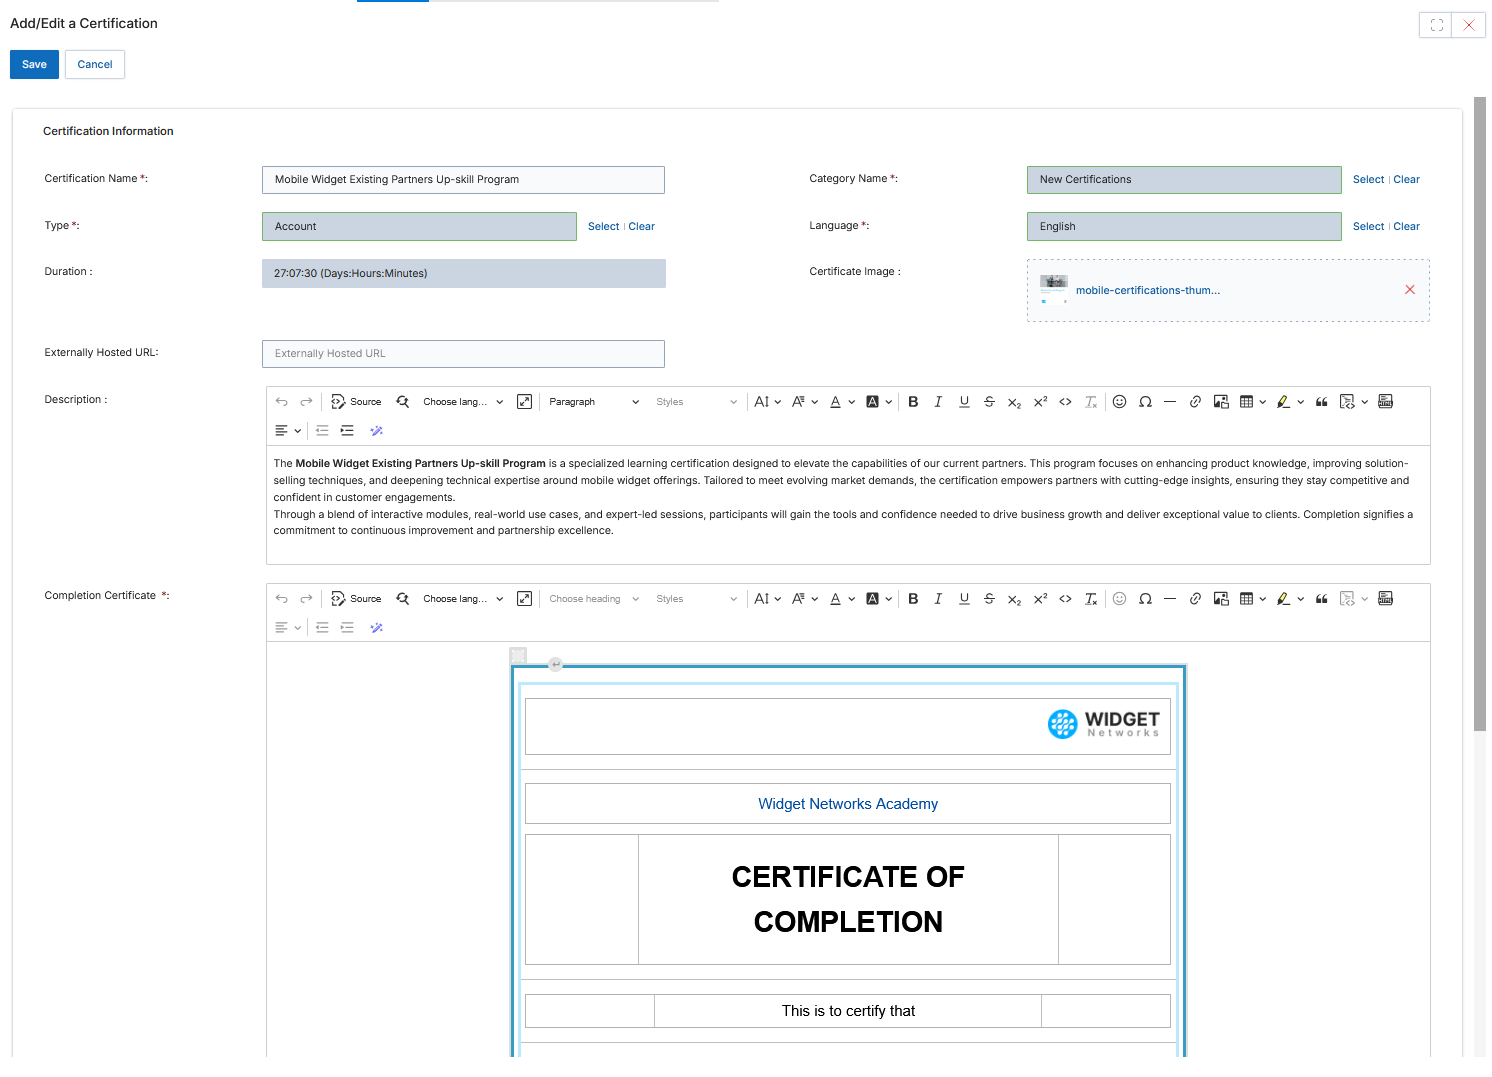Click HTML embed icon in Description editor
The image size is (1492, 1077).
pyautogui.click(x=1386, y=402)
